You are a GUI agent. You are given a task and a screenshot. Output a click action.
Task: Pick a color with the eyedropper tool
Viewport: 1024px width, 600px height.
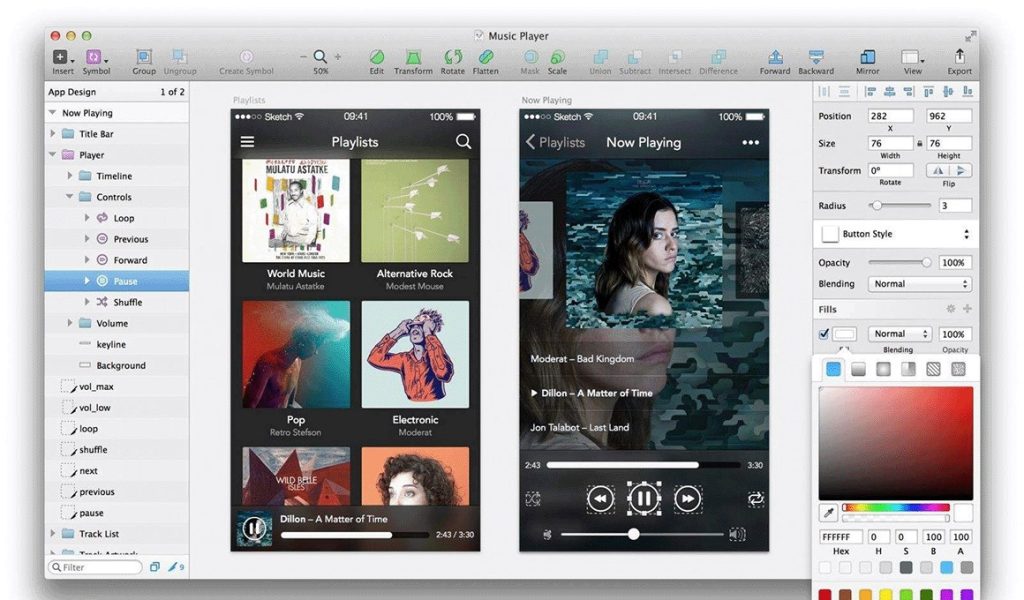coord(829,513)
